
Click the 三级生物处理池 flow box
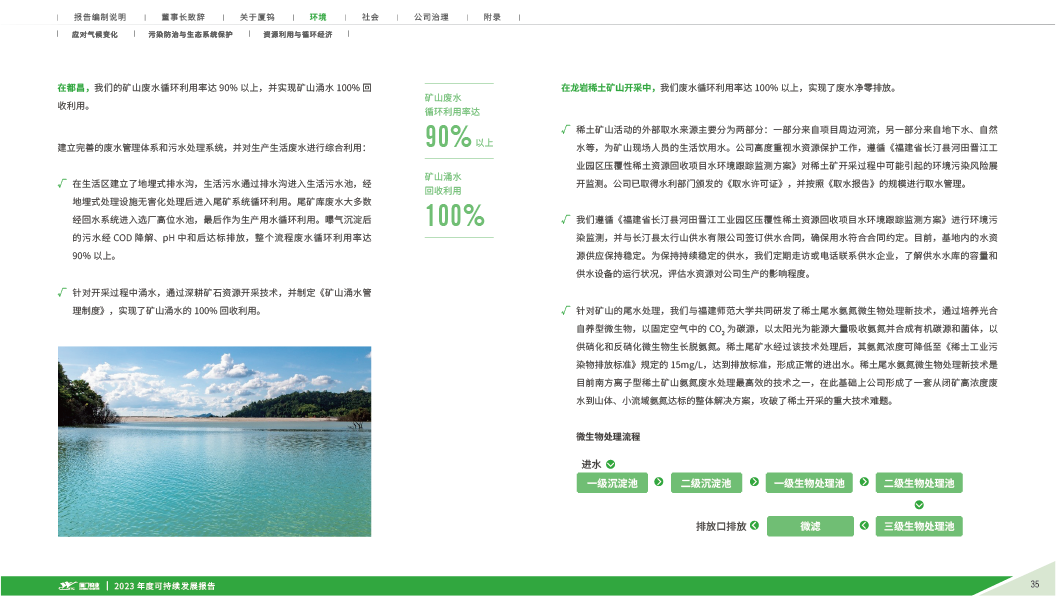point(919,526)
